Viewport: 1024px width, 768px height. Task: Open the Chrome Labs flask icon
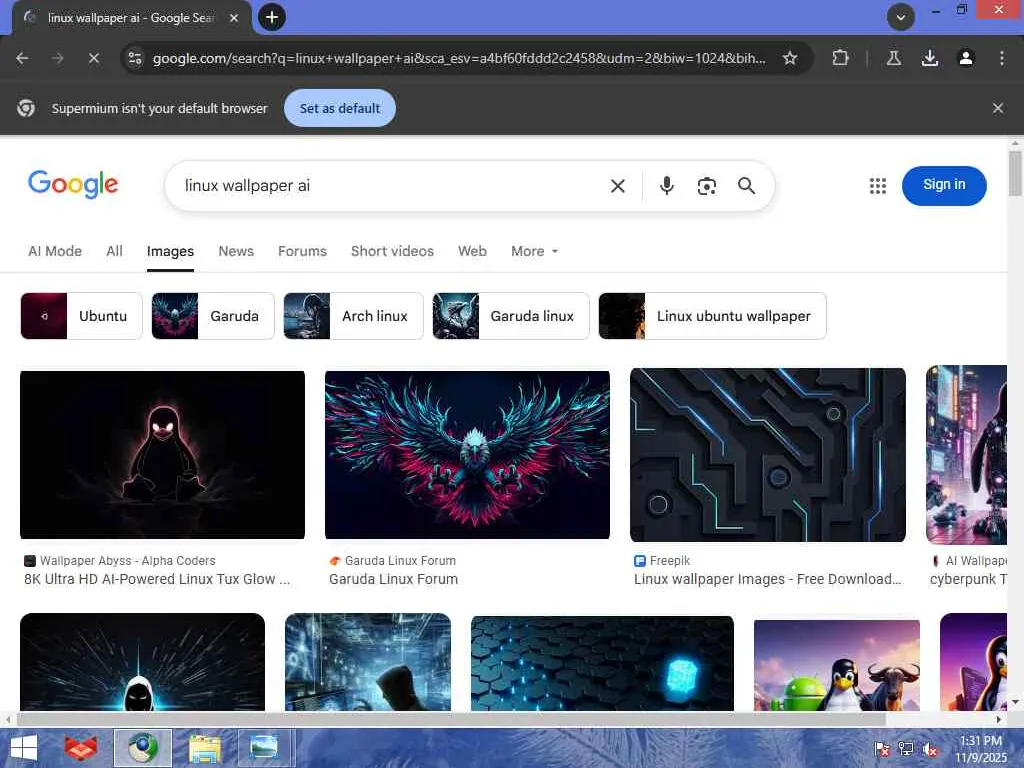893,58
